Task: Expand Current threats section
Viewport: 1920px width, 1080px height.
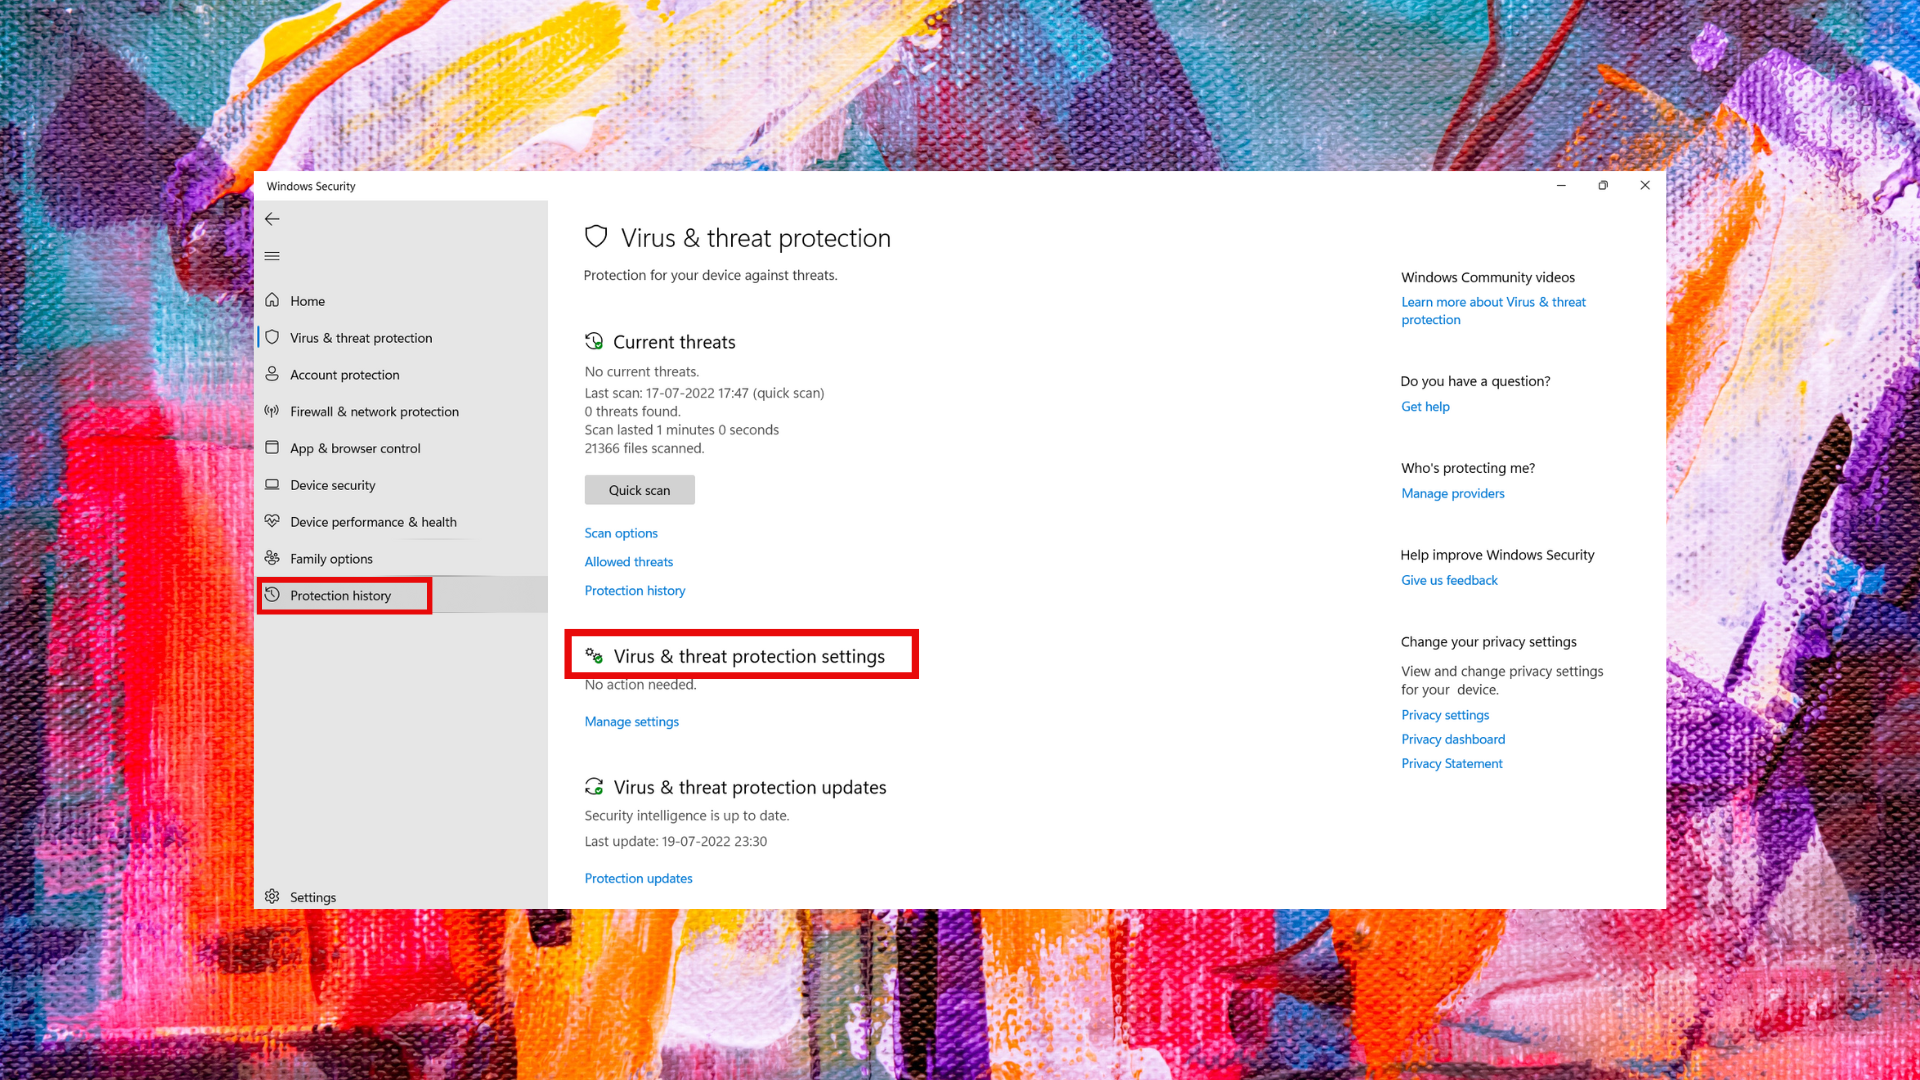Action: click(x=674, y=342)
